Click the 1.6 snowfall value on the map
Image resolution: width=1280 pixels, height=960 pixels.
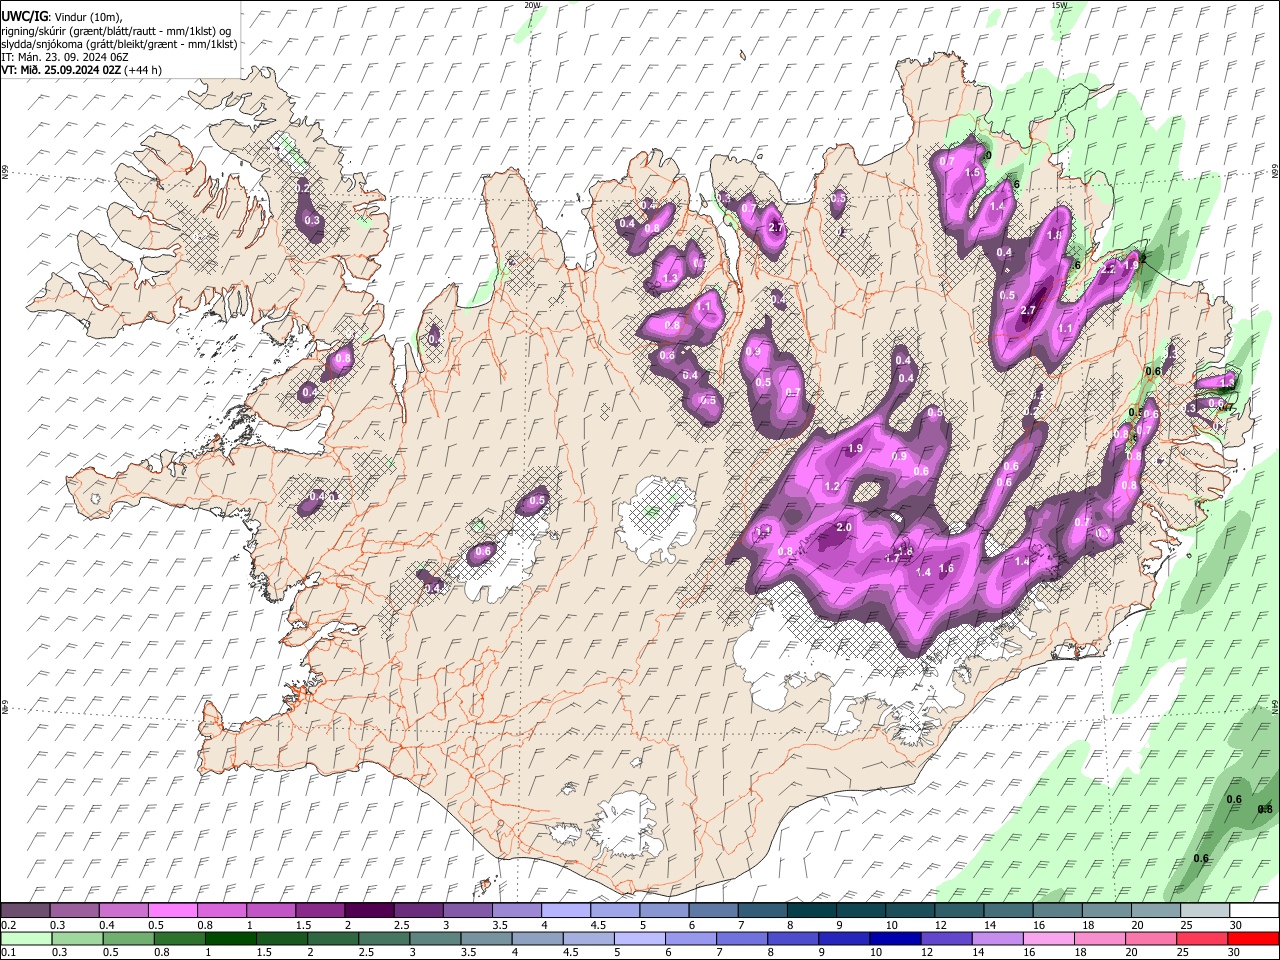946,568
